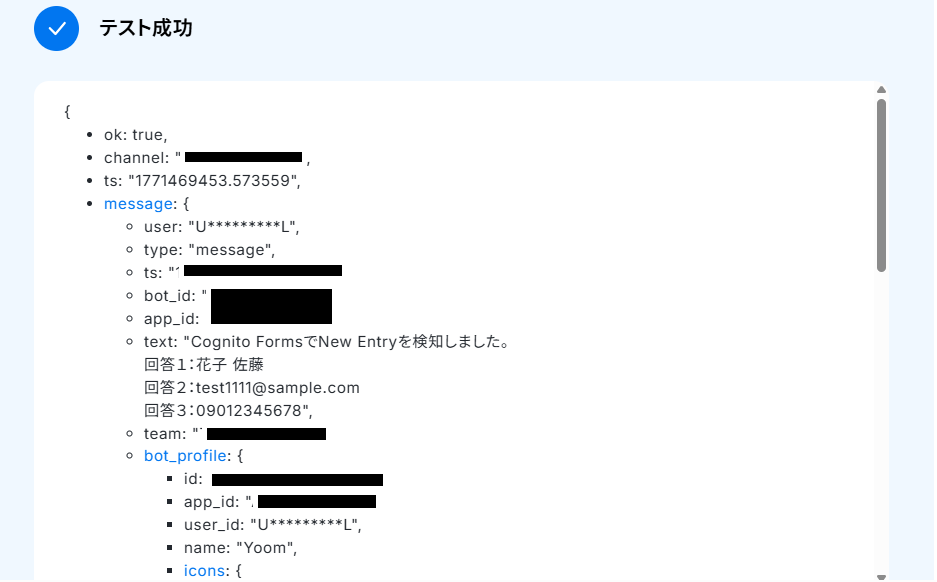Click the 回答1 花子 佐藤 line
This screenshot has height=582, width=937.
point(204,364)
